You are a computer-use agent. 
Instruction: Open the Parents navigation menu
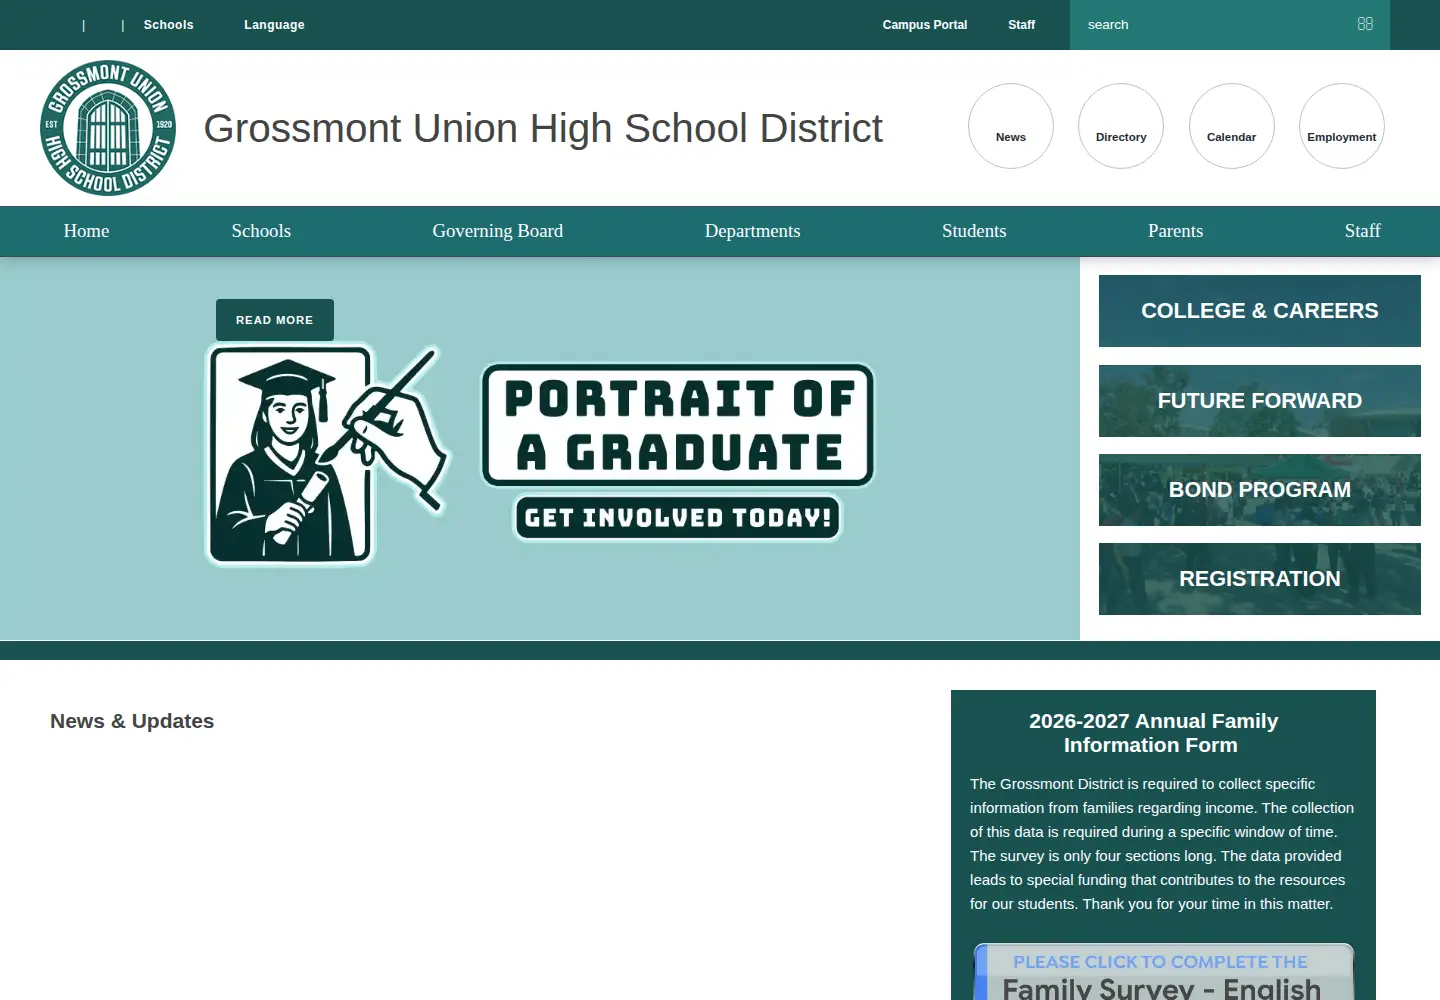1176,231
